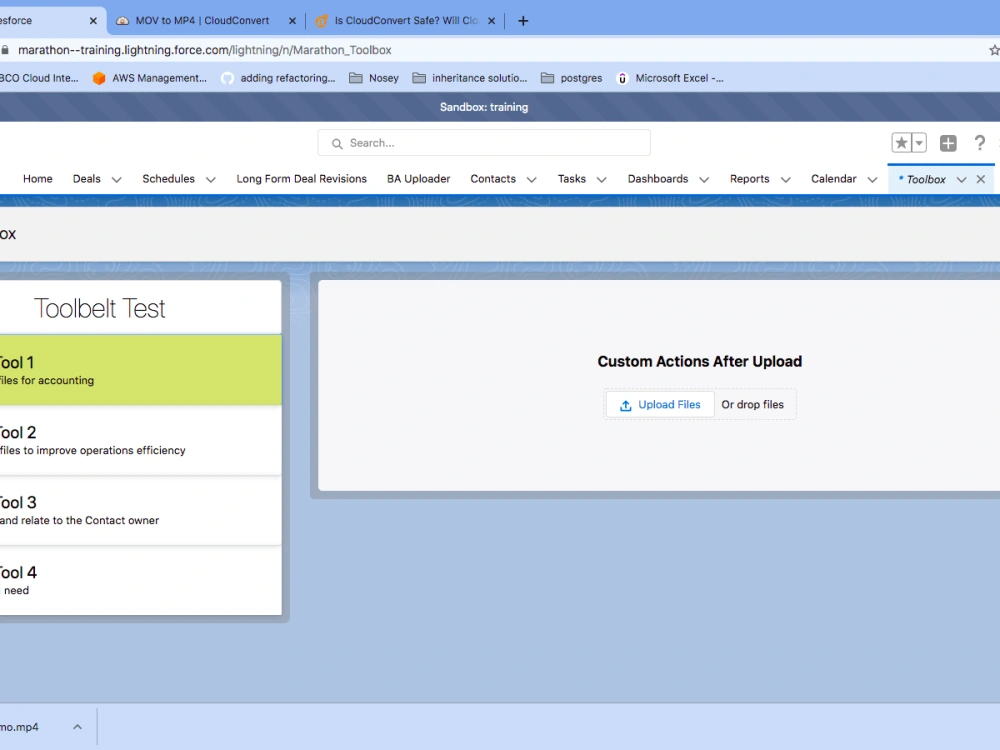Open the Nosey bookmarks folder
The image size is (1000, 750).
click(374, 78)
